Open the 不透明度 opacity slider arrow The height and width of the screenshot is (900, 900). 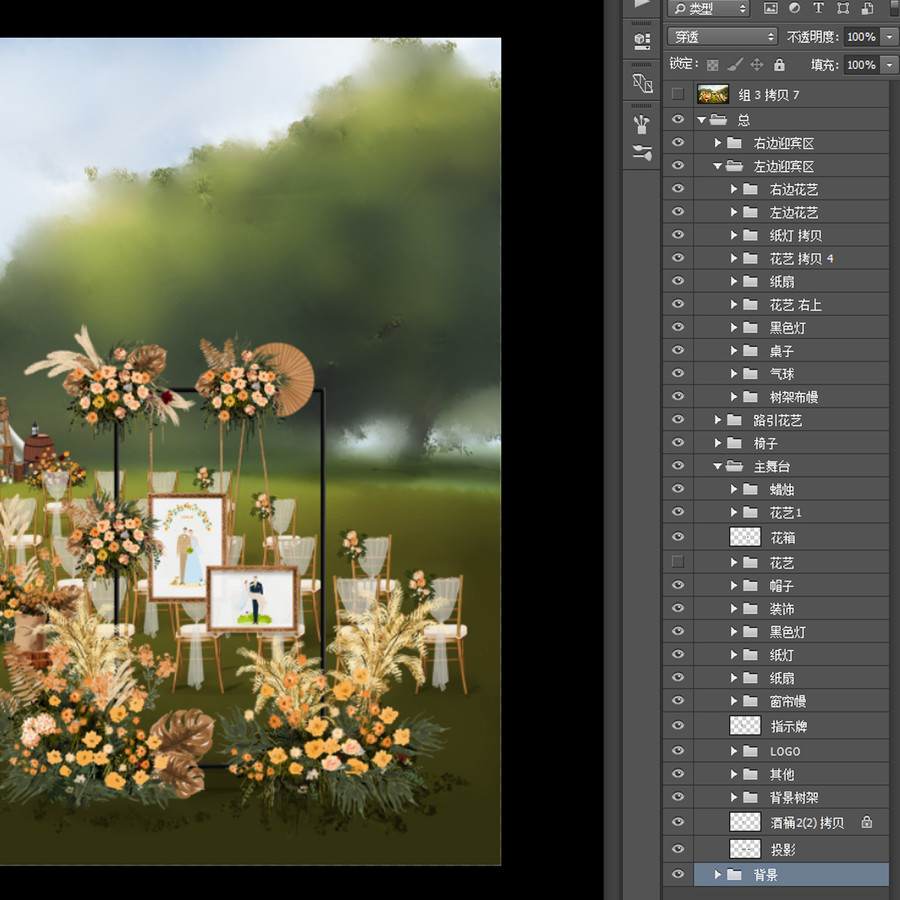[890, 37]
